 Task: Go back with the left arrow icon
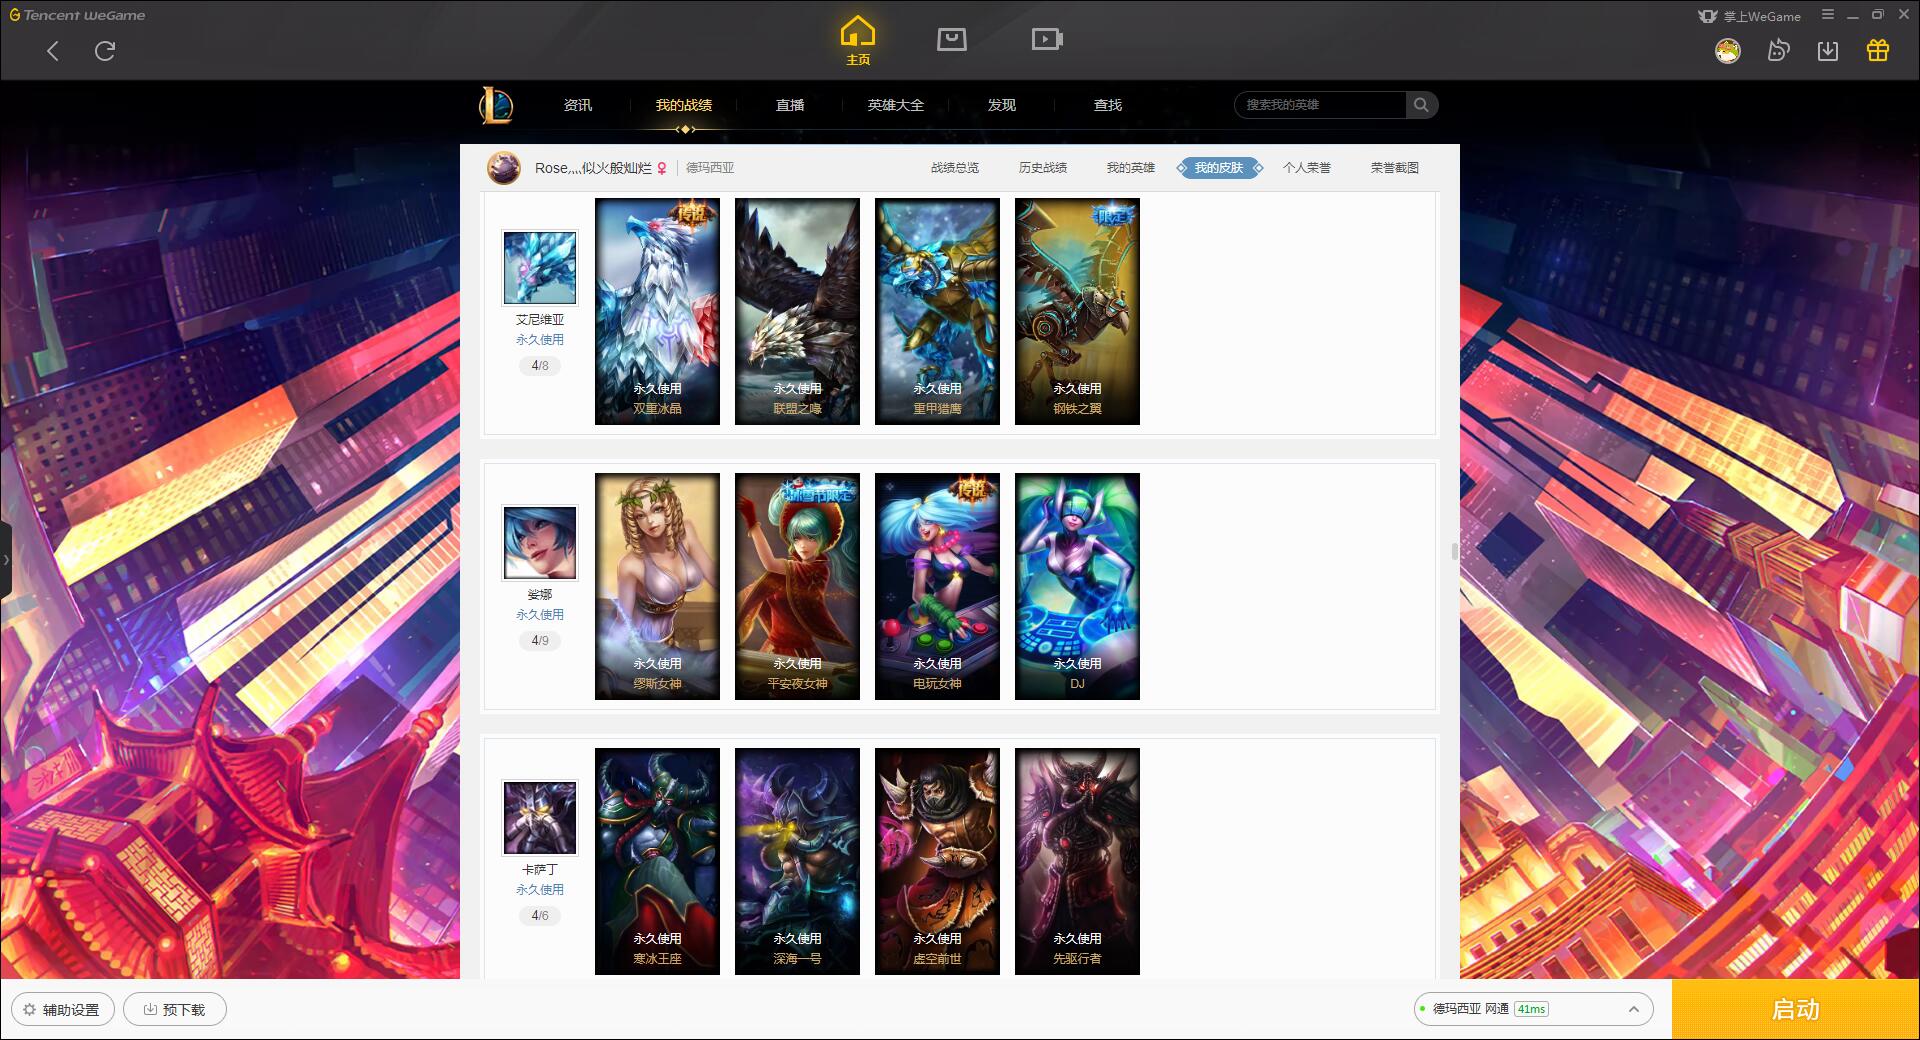click(53, 51)
